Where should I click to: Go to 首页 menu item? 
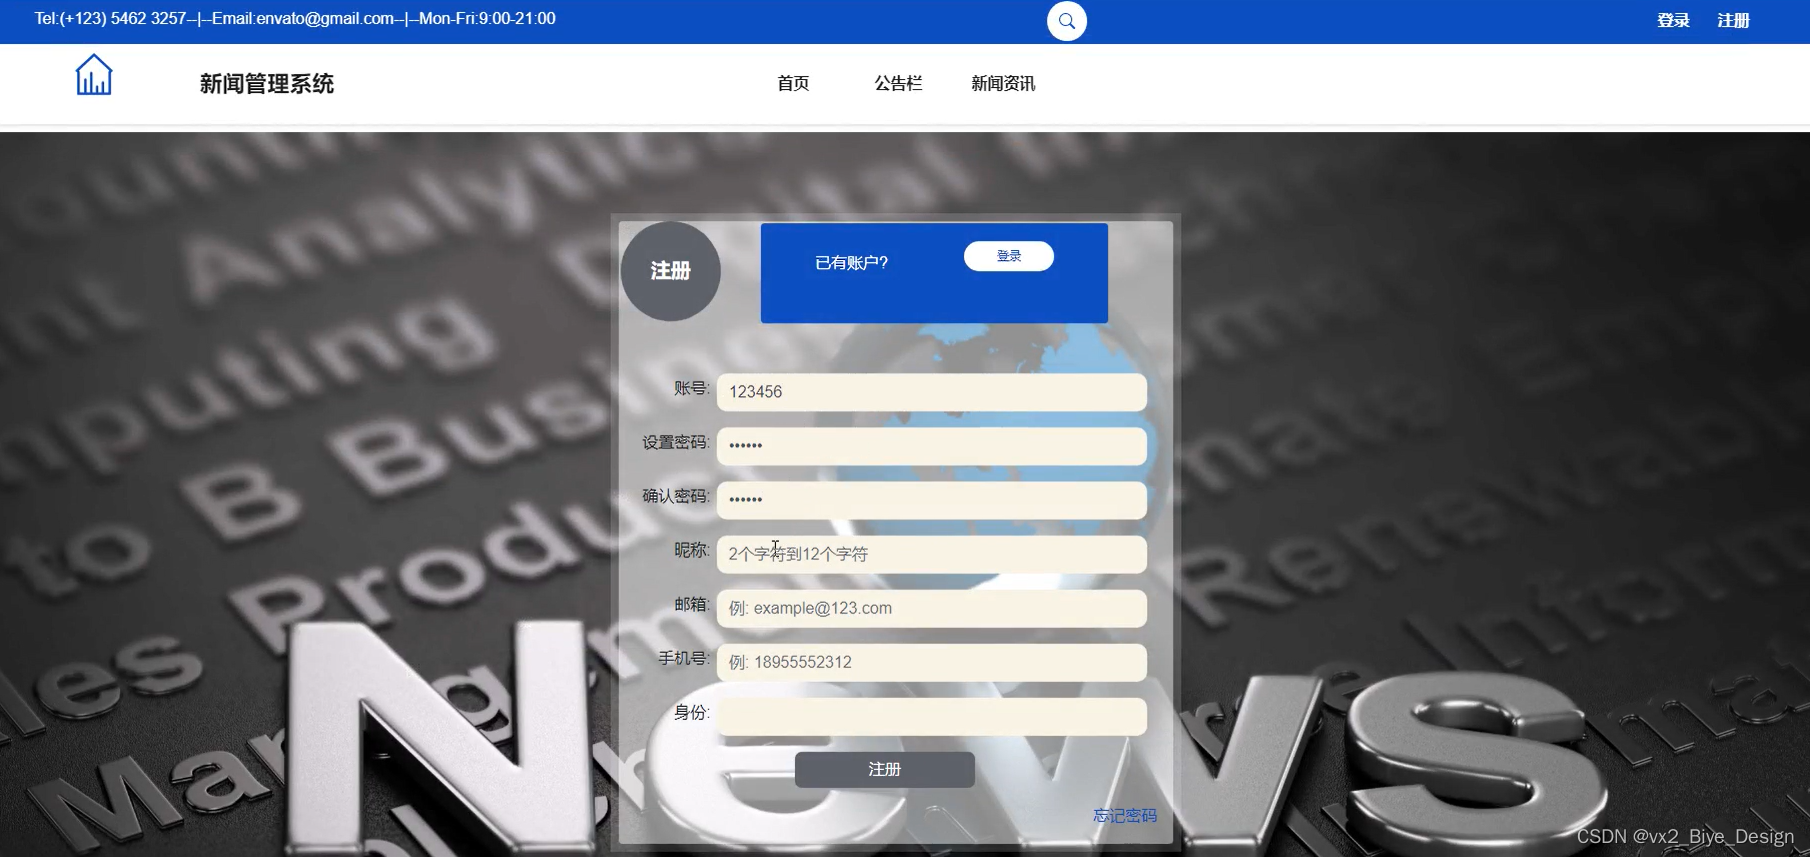(793, 84)
